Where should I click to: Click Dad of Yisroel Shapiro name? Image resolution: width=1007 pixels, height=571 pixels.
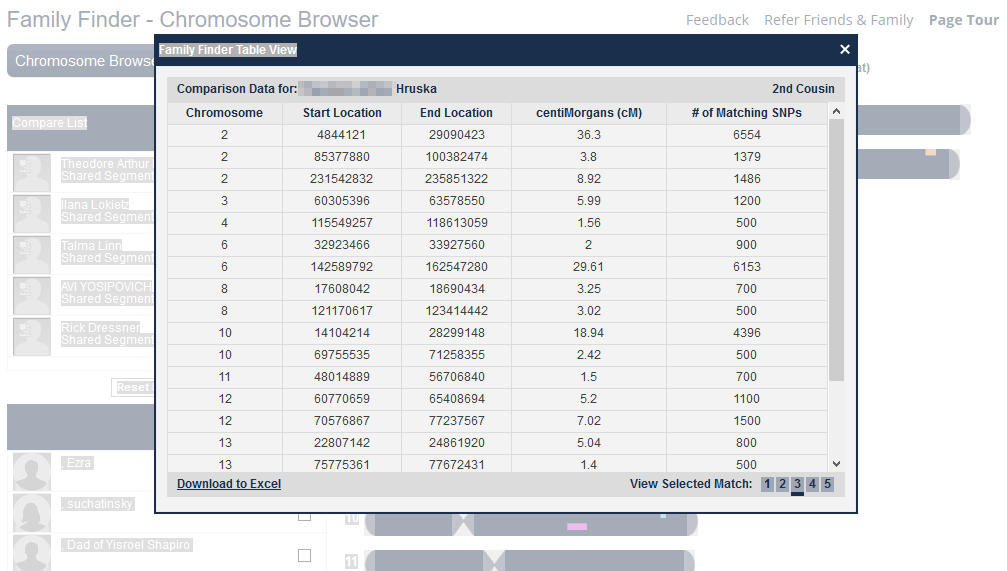click(128, 545)
